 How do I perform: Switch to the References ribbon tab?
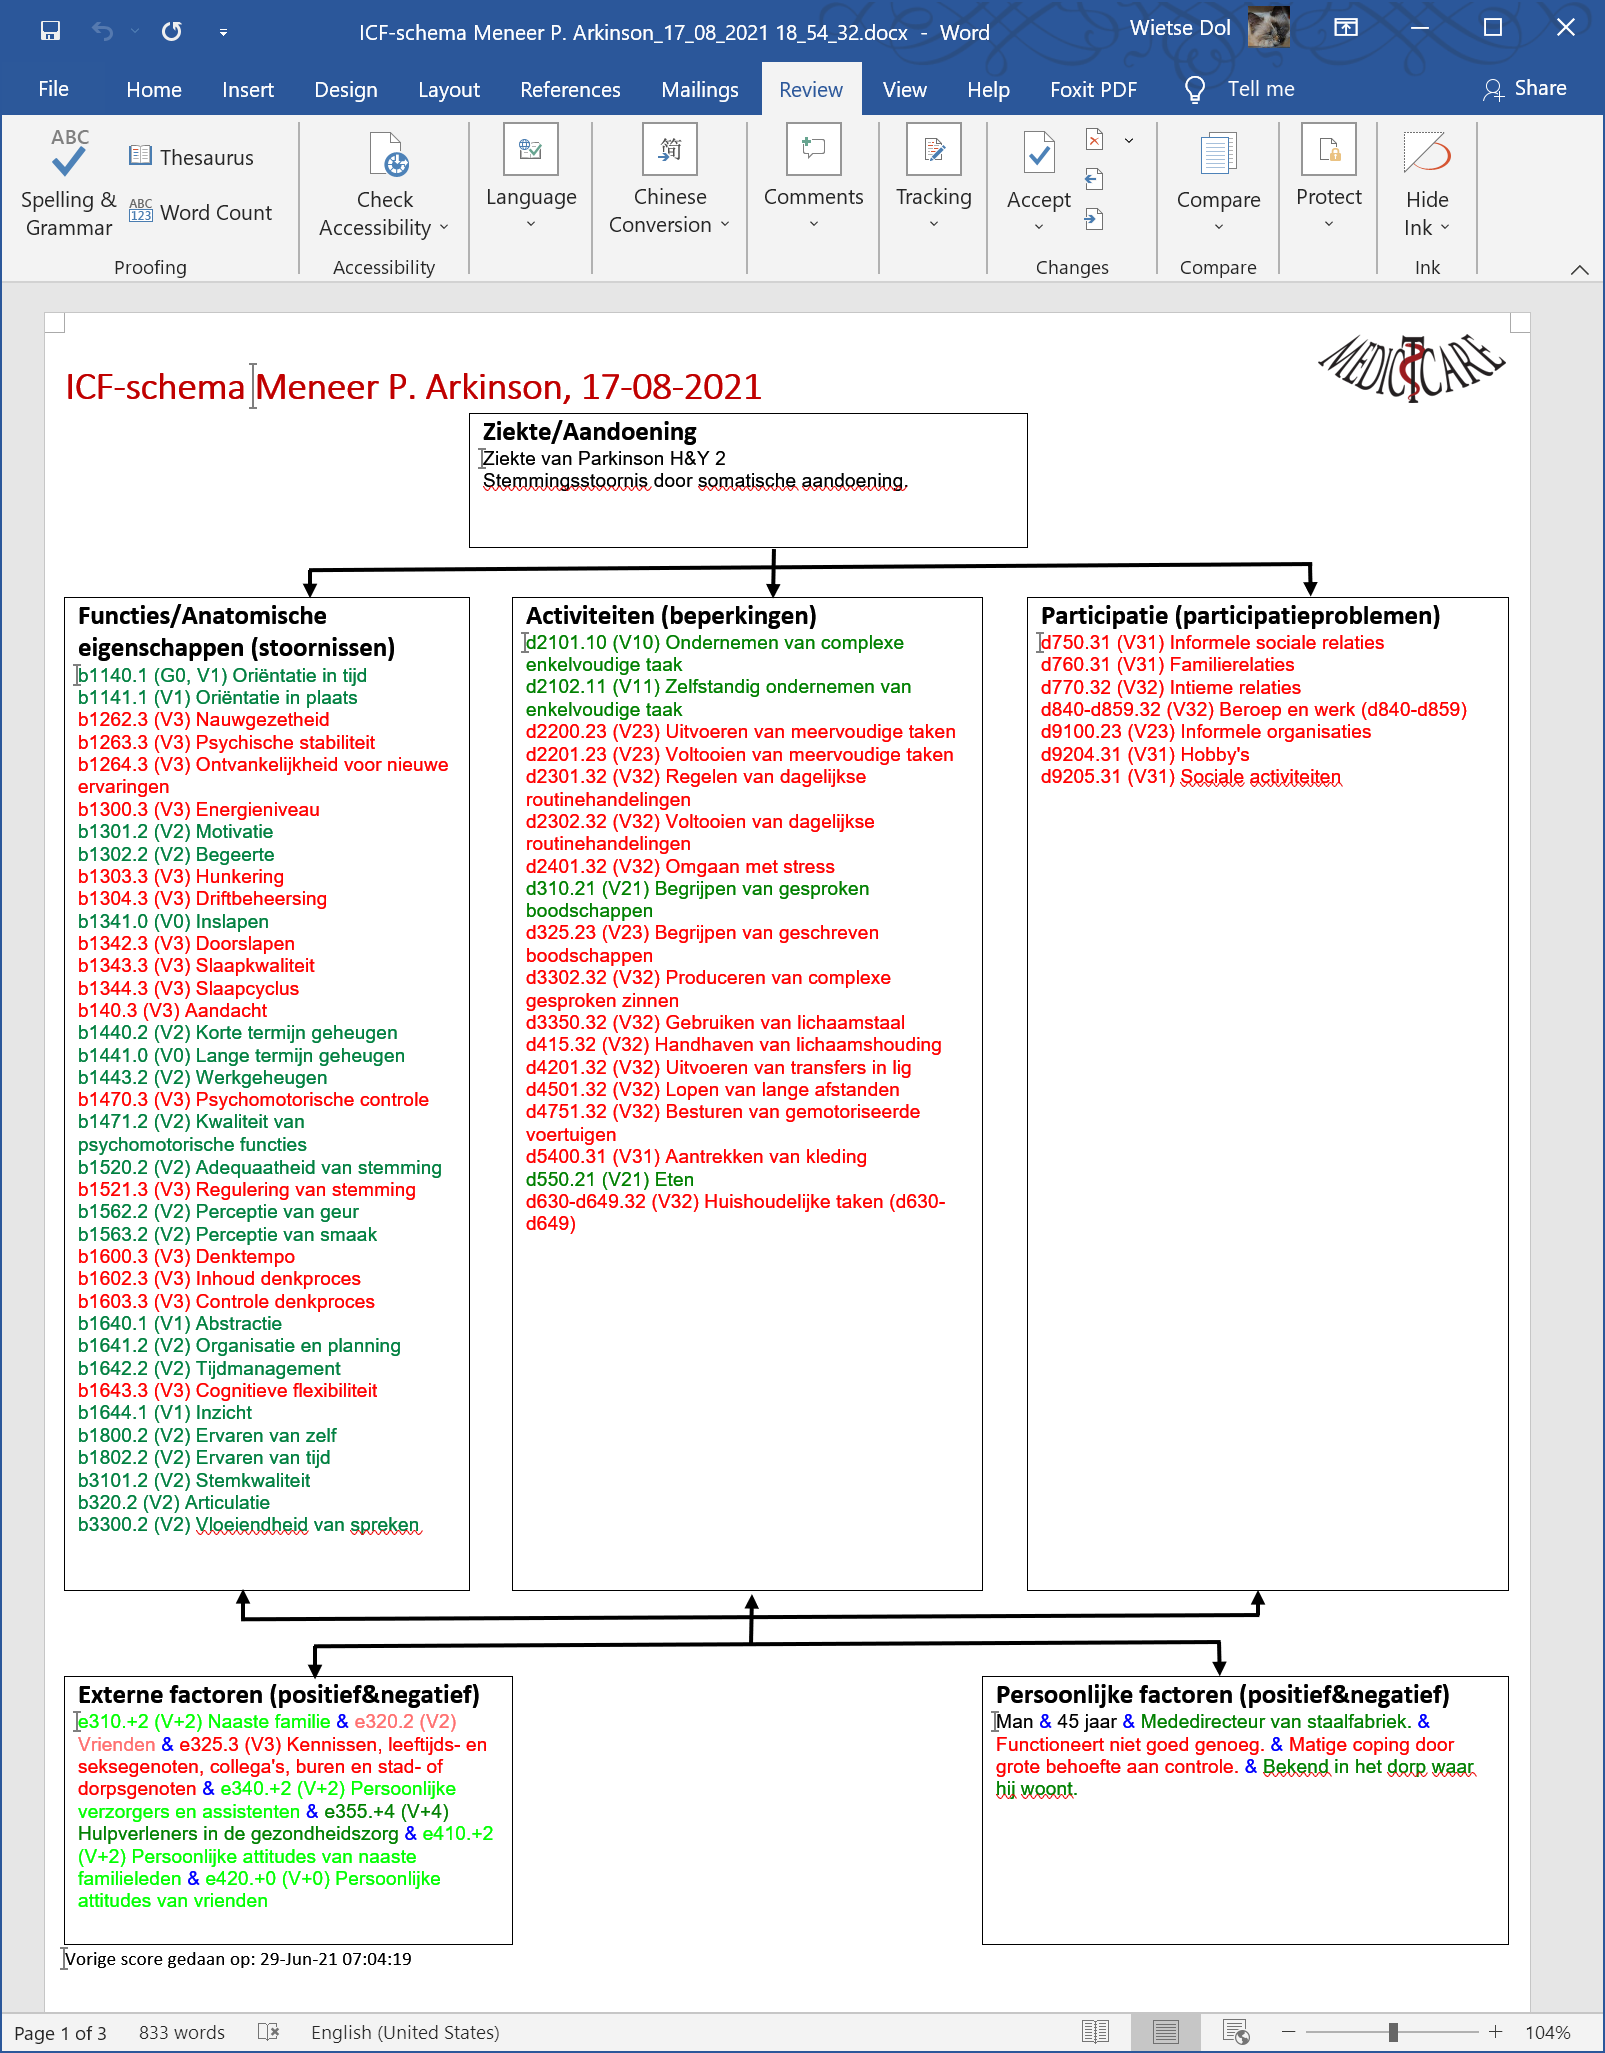point(570,89)
